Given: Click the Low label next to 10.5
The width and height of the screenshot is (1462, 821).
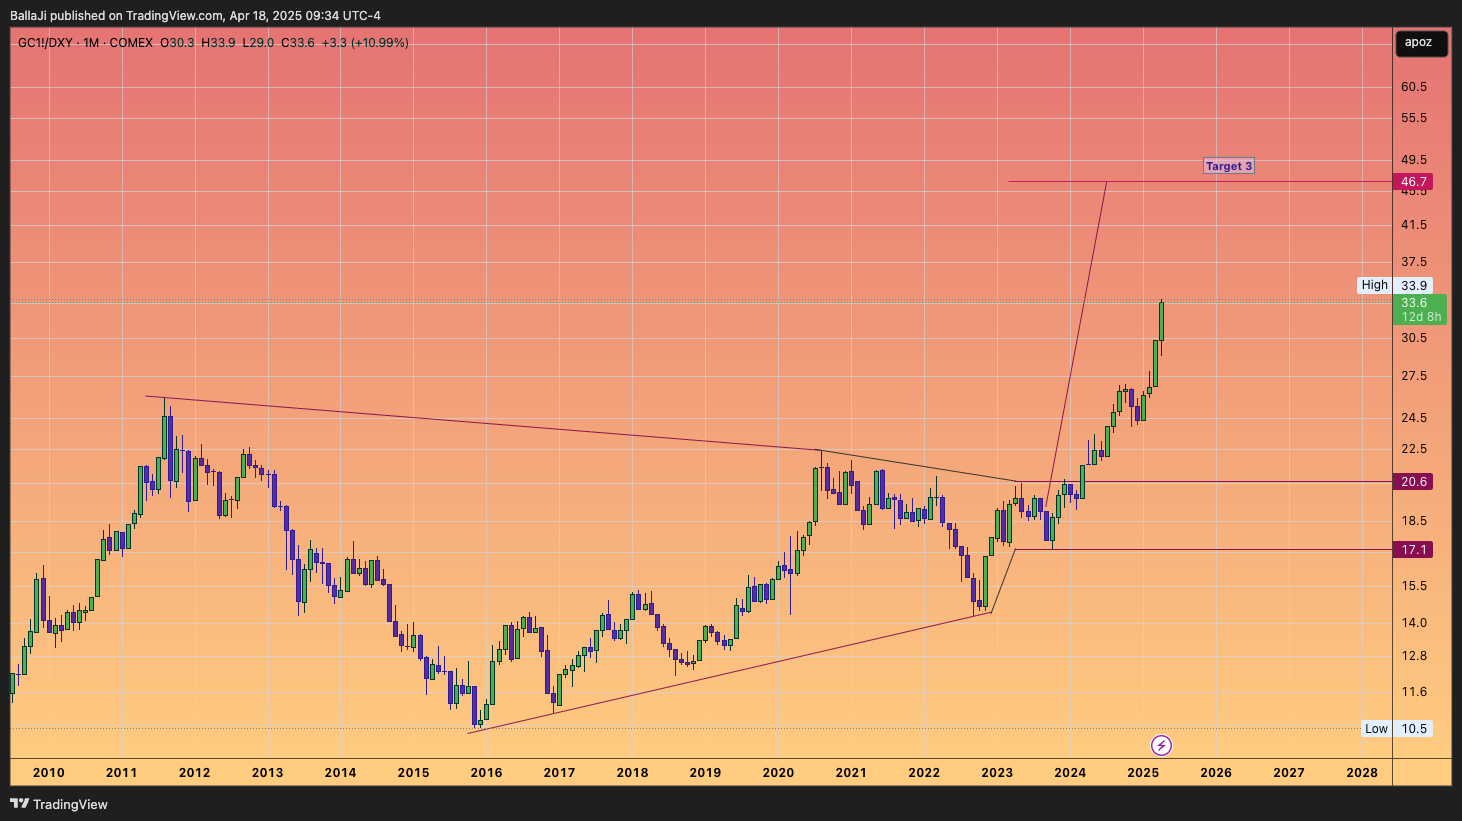Looking at the screenshot, I should click(x=1376, y=729).
